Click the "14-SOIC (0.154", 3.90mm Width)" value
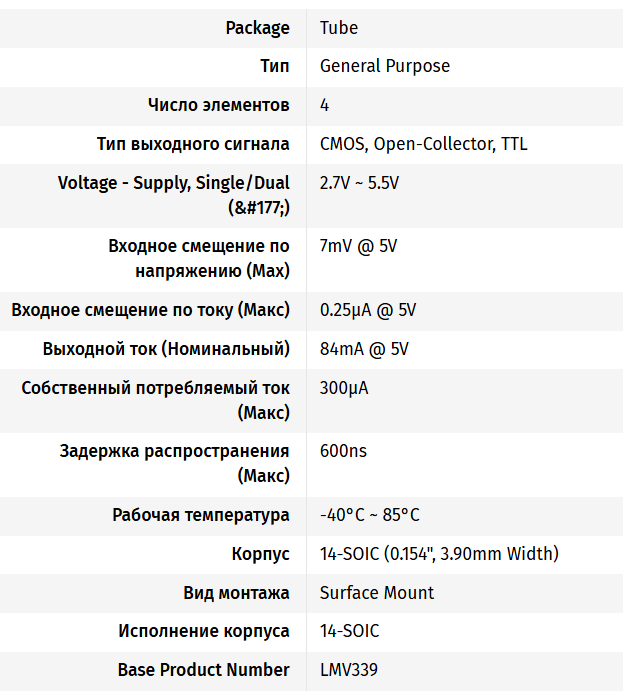623x696 pixels. tap(439, 554)
